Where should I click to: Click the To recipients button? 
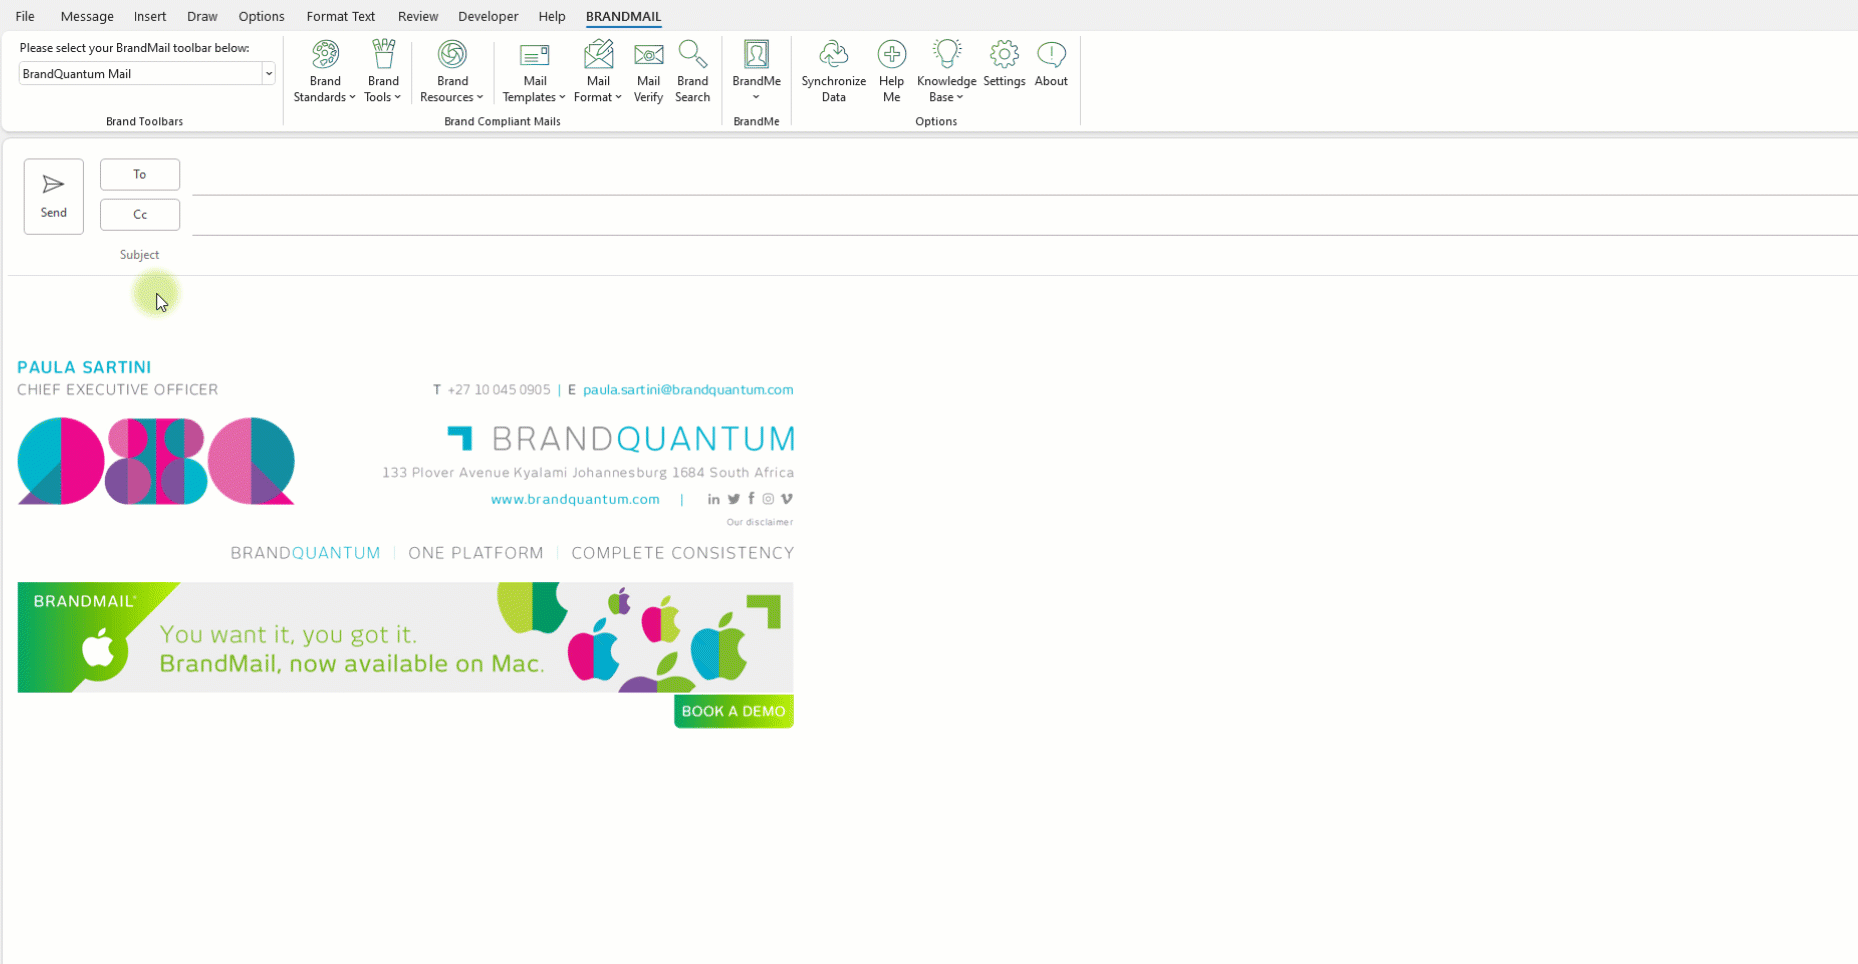pos(140,174)
